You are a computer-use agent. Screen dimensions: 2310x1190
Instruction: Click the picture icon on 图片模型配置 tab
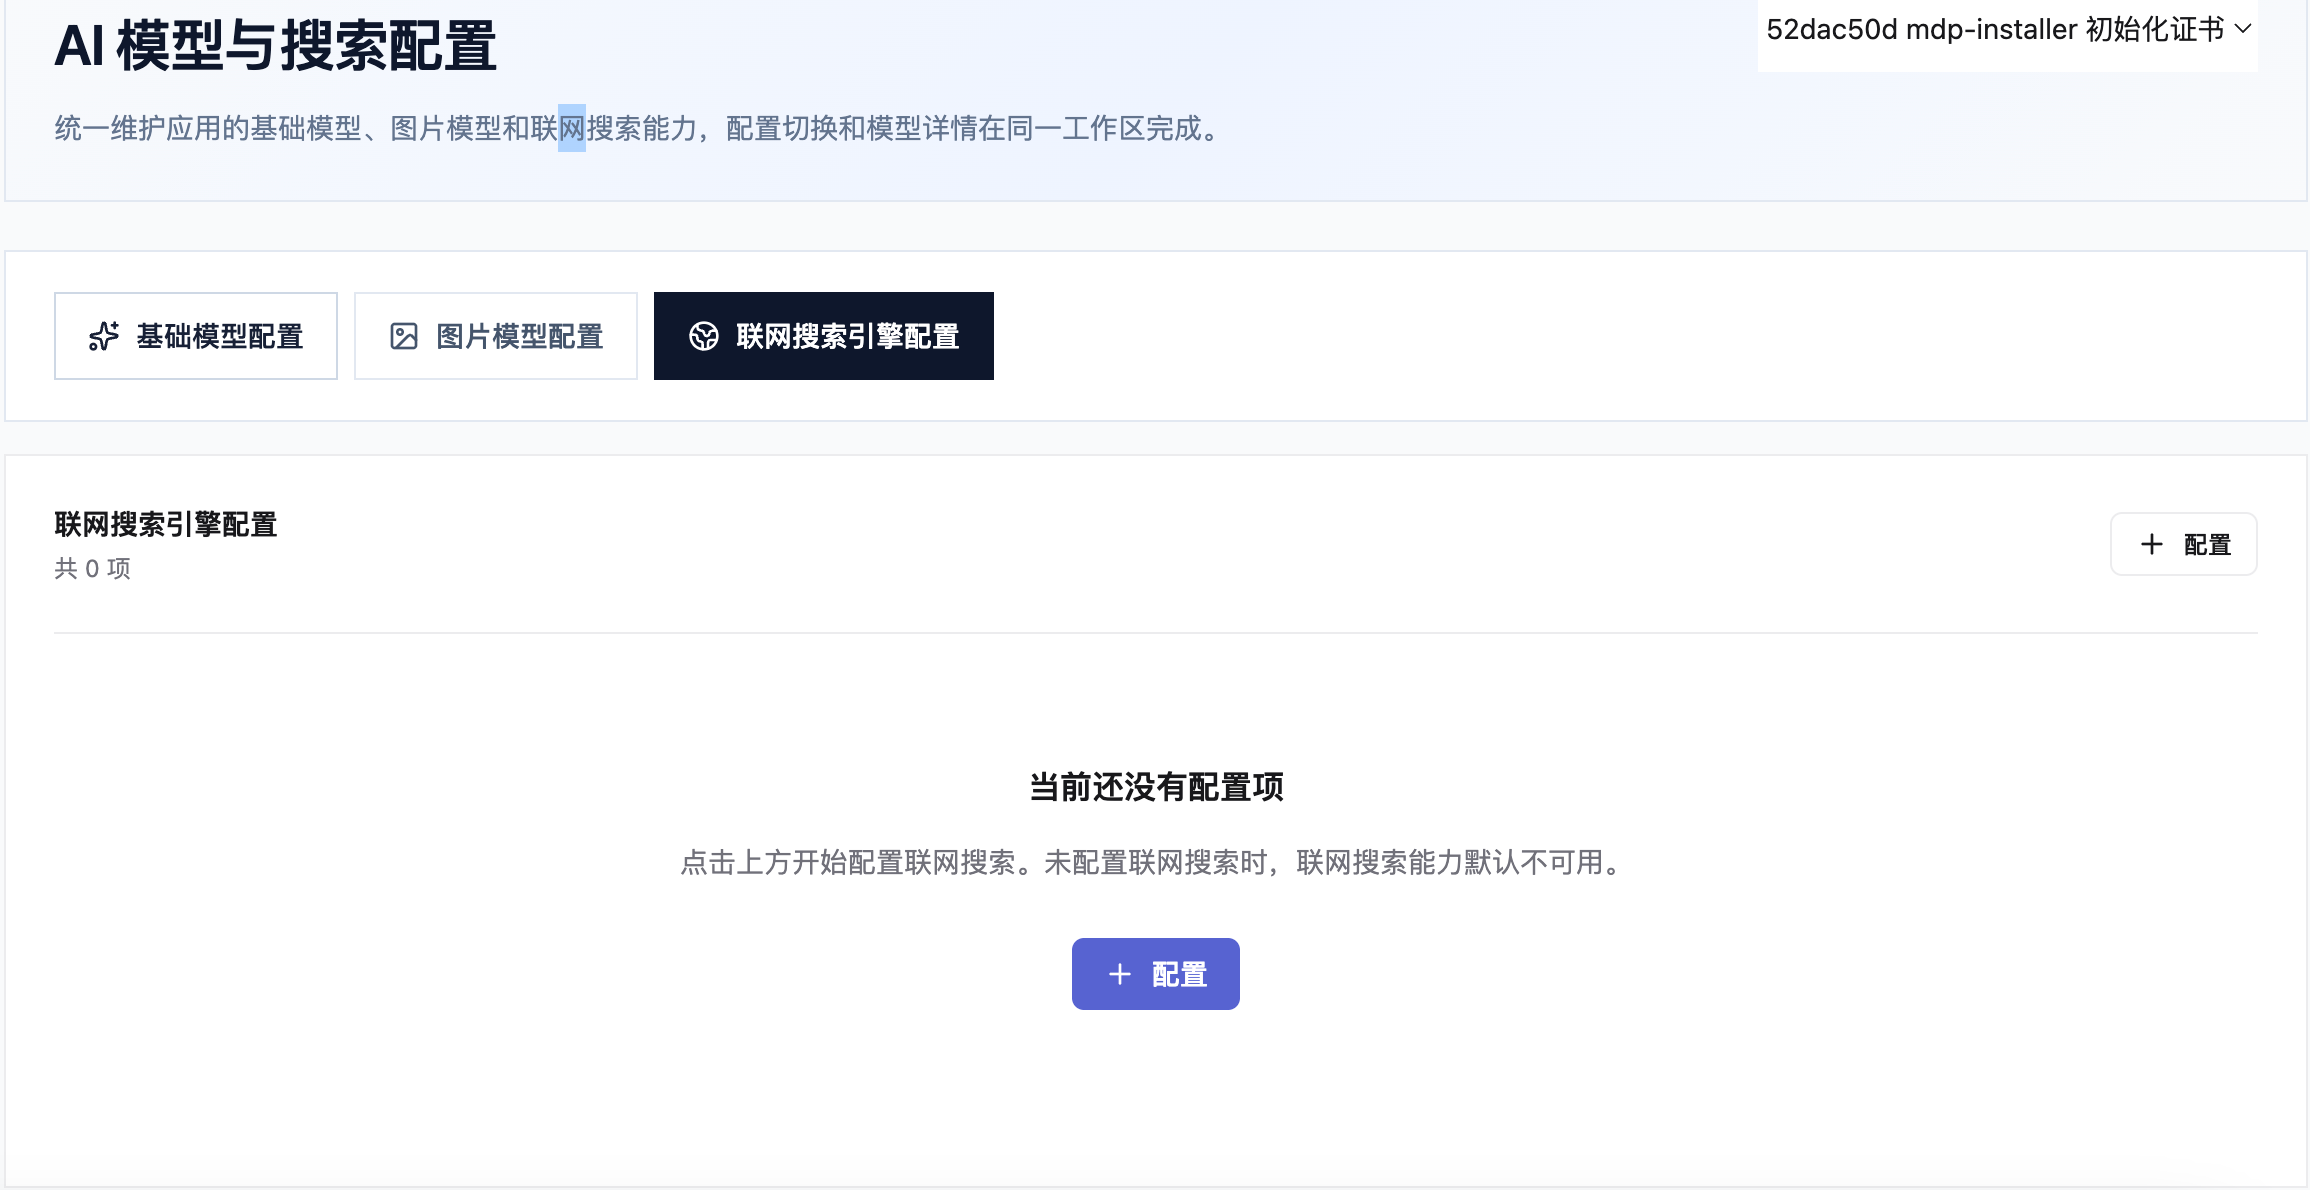pyautogui.click(x=404, y=336)
